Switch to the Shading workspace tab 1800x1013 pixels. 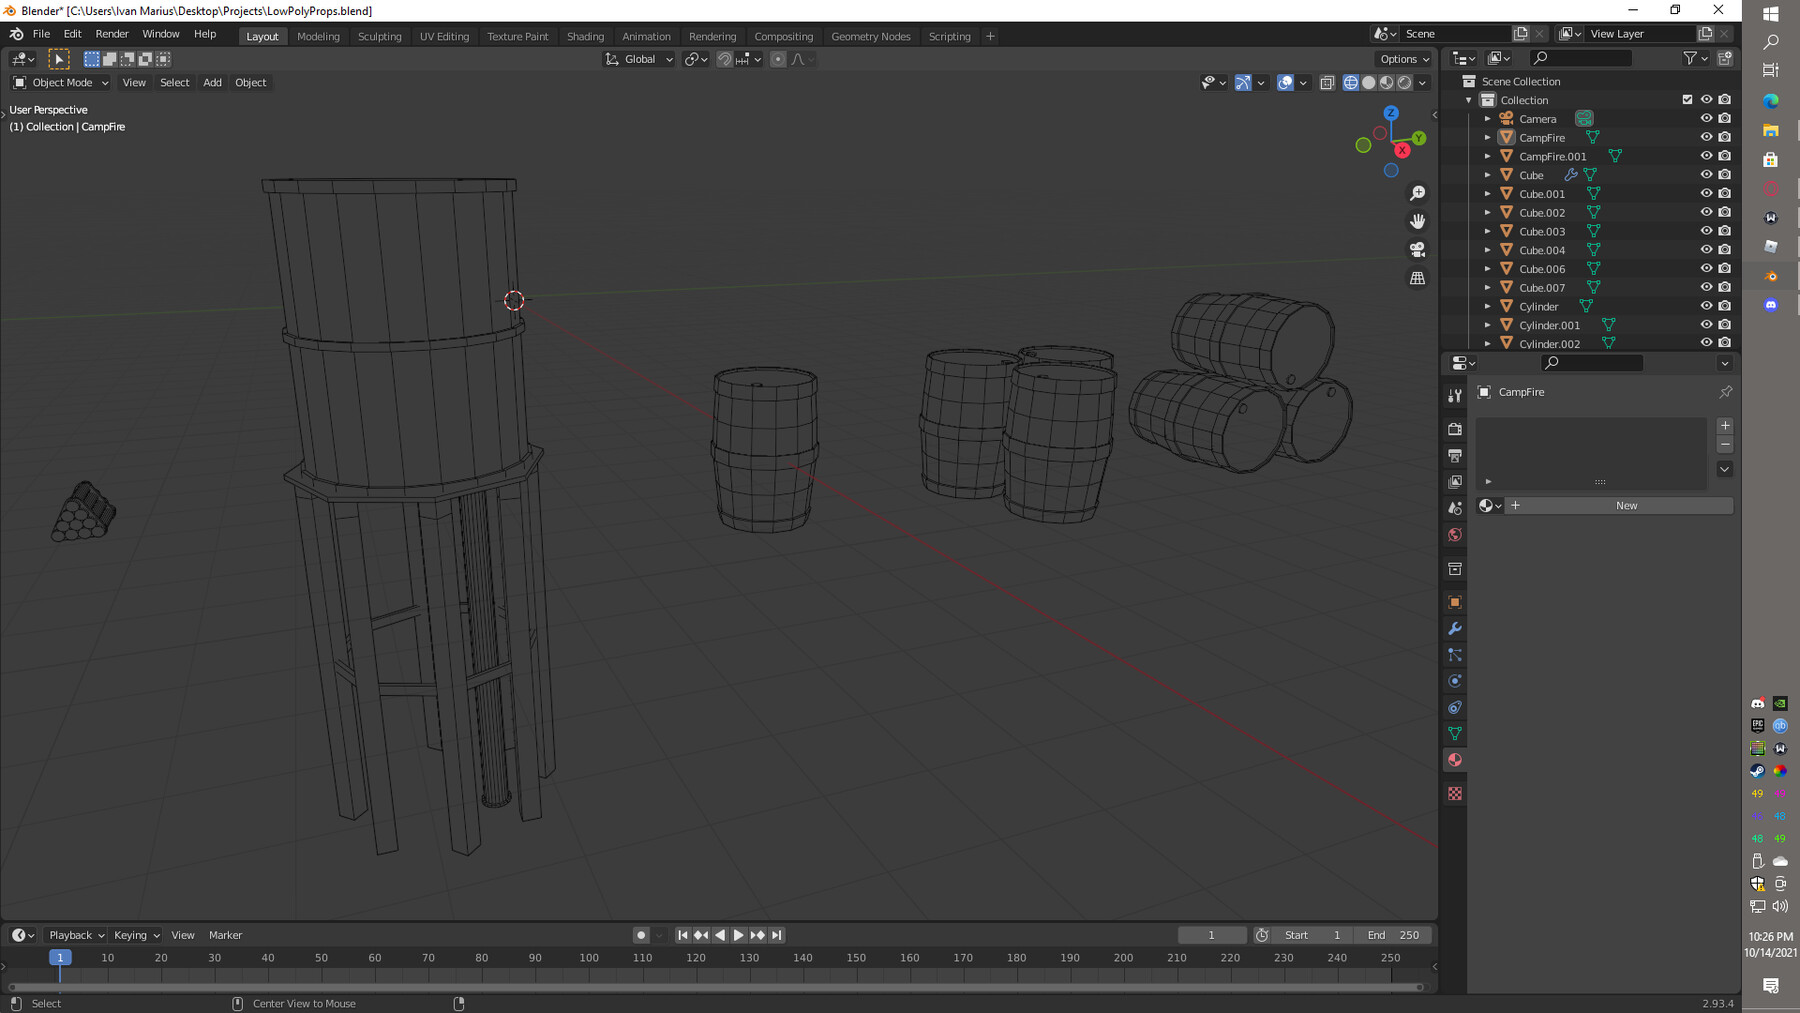pyautogui.click(x=586, y=36)
